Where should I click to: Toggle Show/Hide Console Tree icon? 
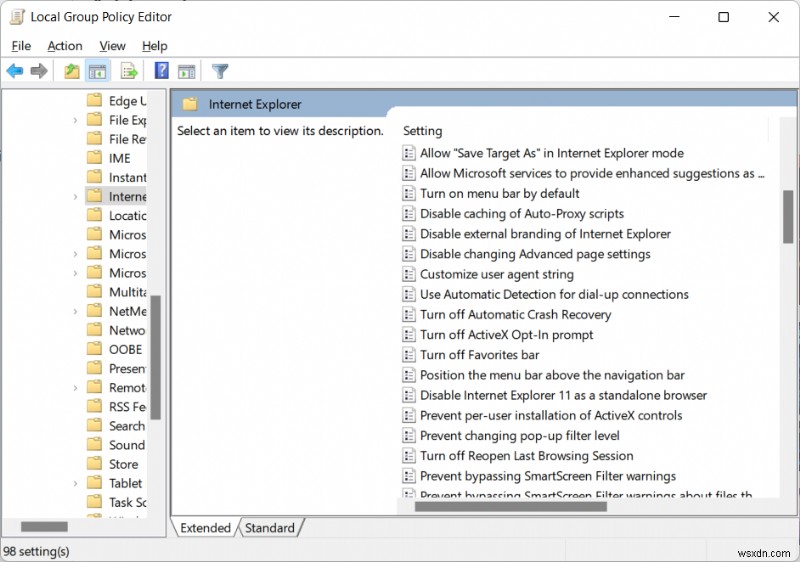tap(97, 71)
